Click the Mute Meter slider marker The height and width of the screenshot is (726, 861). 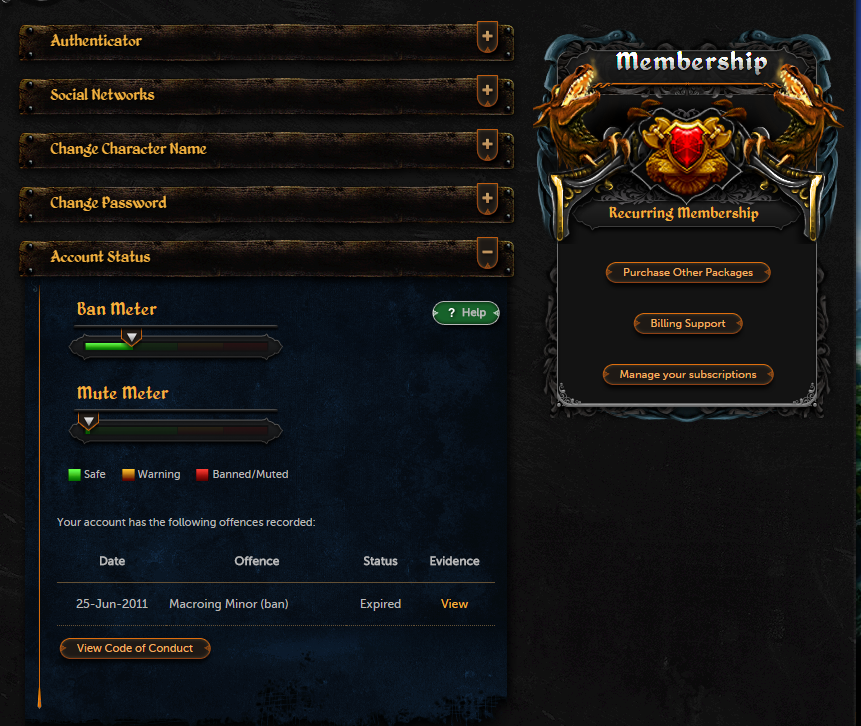pyautogui.click(x=88, y=422)
